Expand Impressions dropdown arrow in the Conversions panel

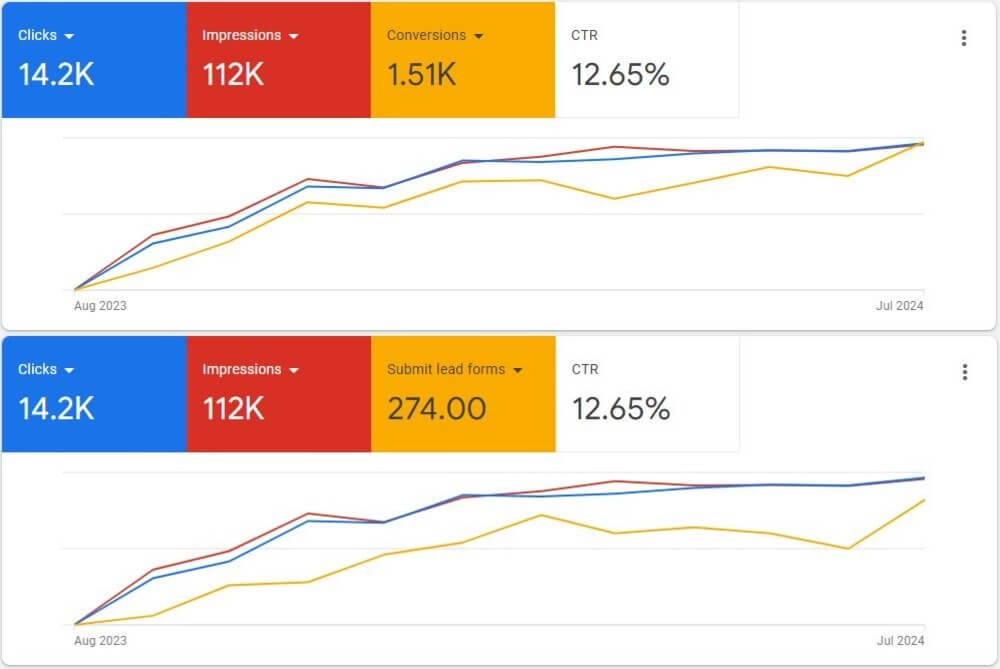click(x=293, y=36)
